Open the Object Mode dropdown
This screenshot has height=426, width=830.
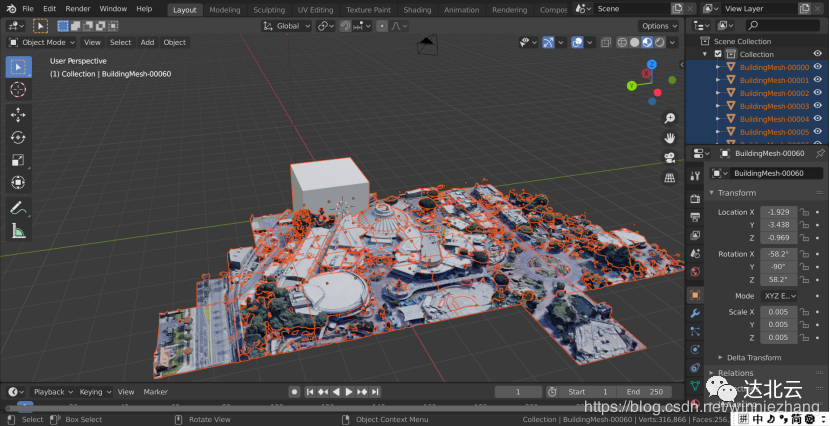point(41,43)
